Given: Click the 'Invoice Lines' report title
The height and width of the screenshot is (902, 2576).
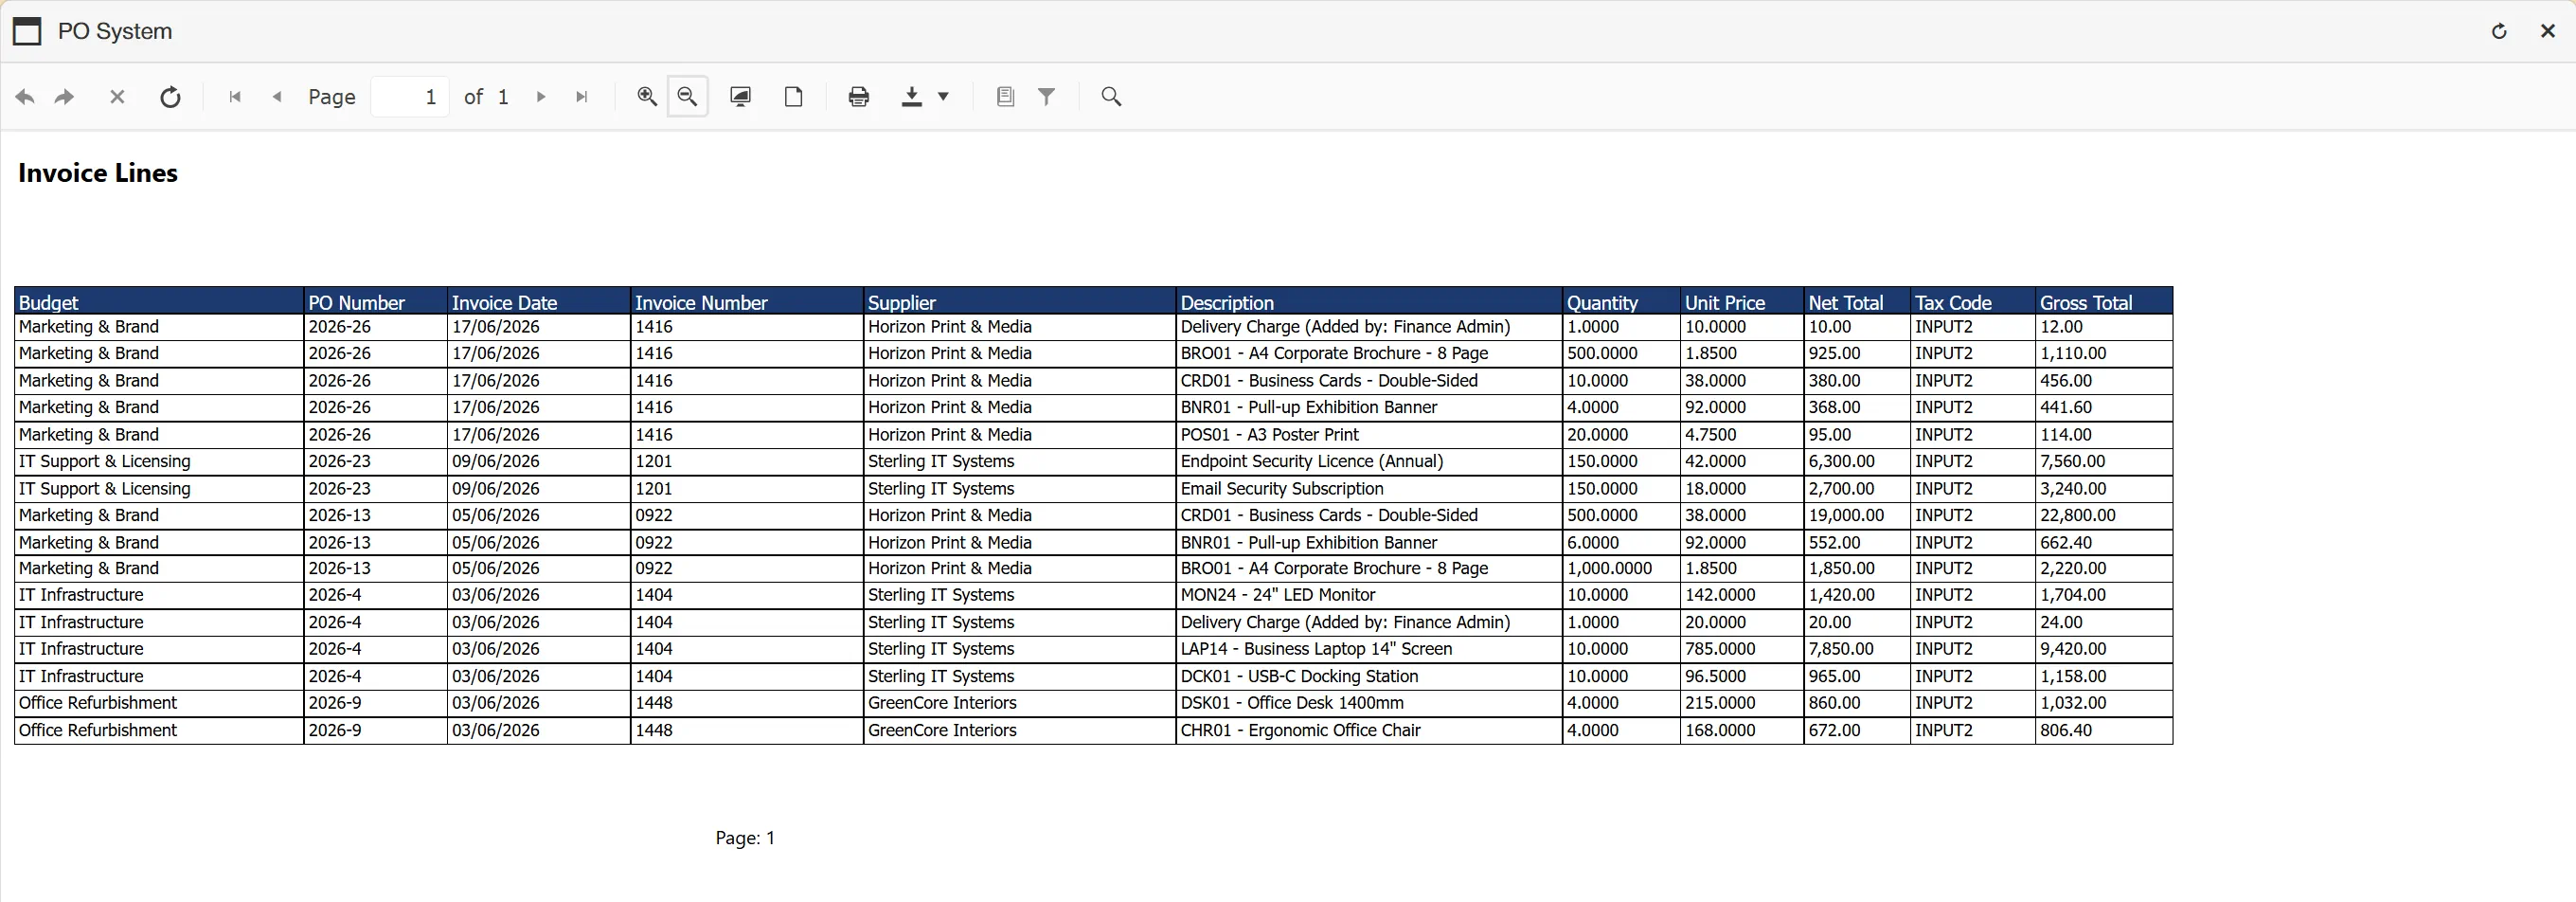Looking at the screenshot, I should (x=98, y=173).
